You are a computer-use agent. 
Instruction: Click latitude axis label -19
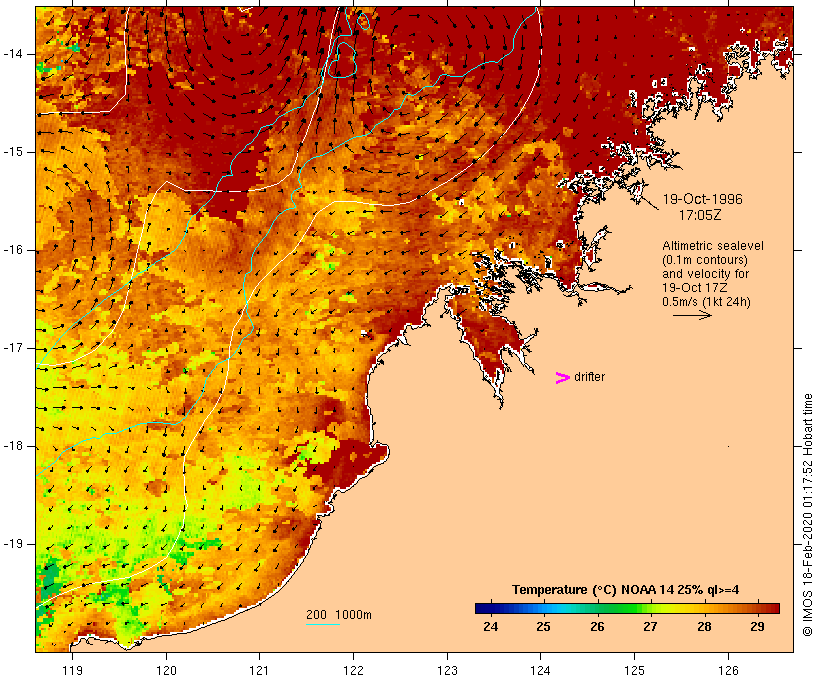13,544
